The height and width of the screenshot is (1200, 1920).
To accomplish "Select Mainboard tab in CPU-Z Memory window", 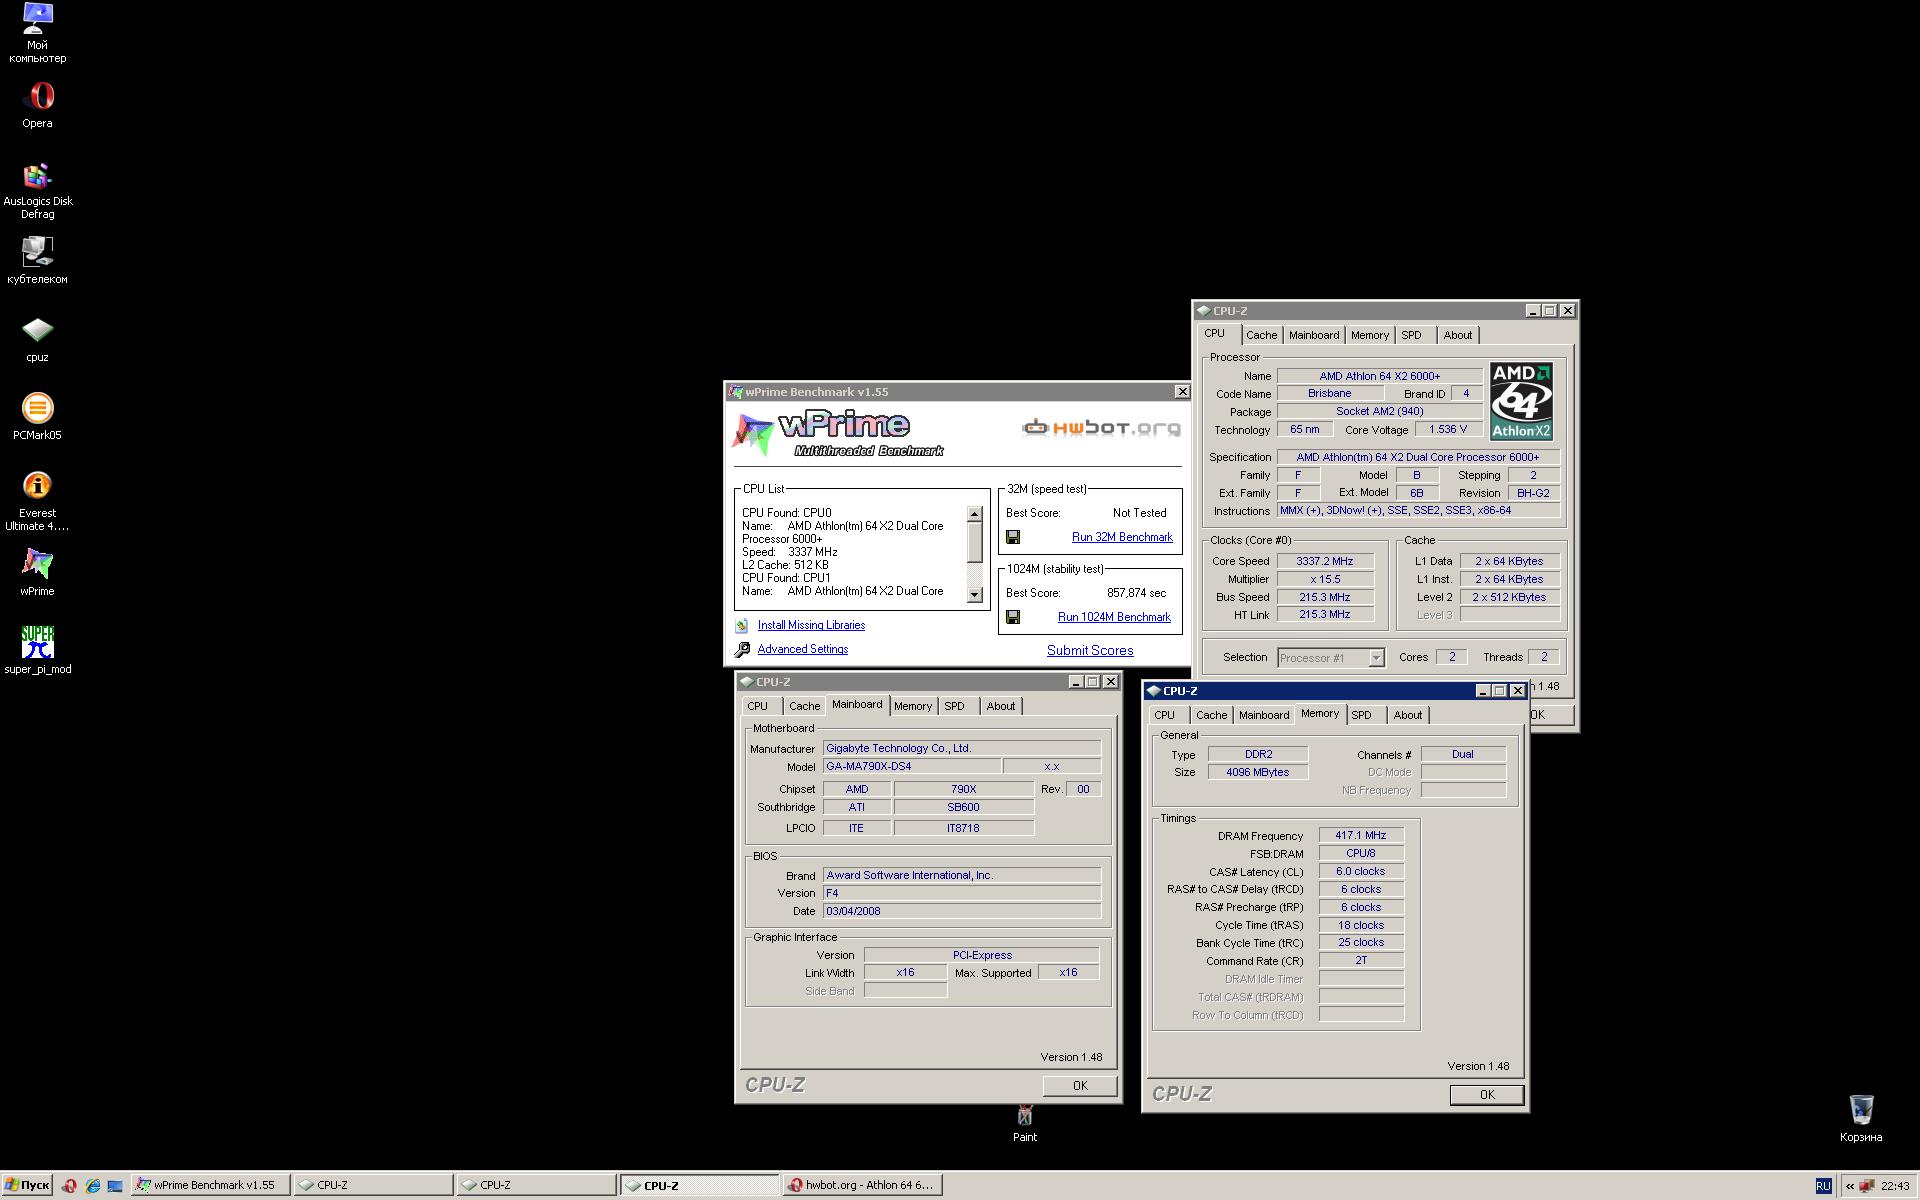I will [1264, 715].
